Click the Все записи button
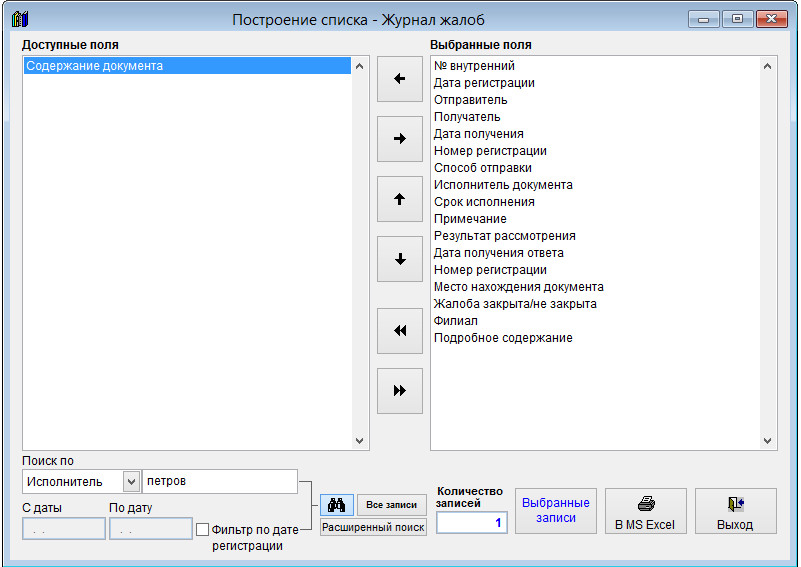The image size is (801, 567). [391, 505]
